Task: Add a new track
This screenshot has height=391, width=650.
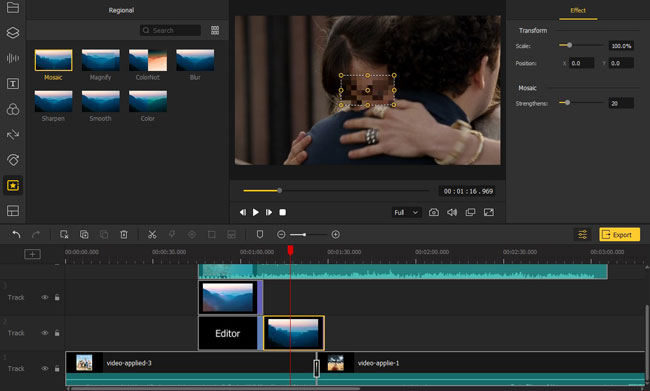Action: click(32, 254)
